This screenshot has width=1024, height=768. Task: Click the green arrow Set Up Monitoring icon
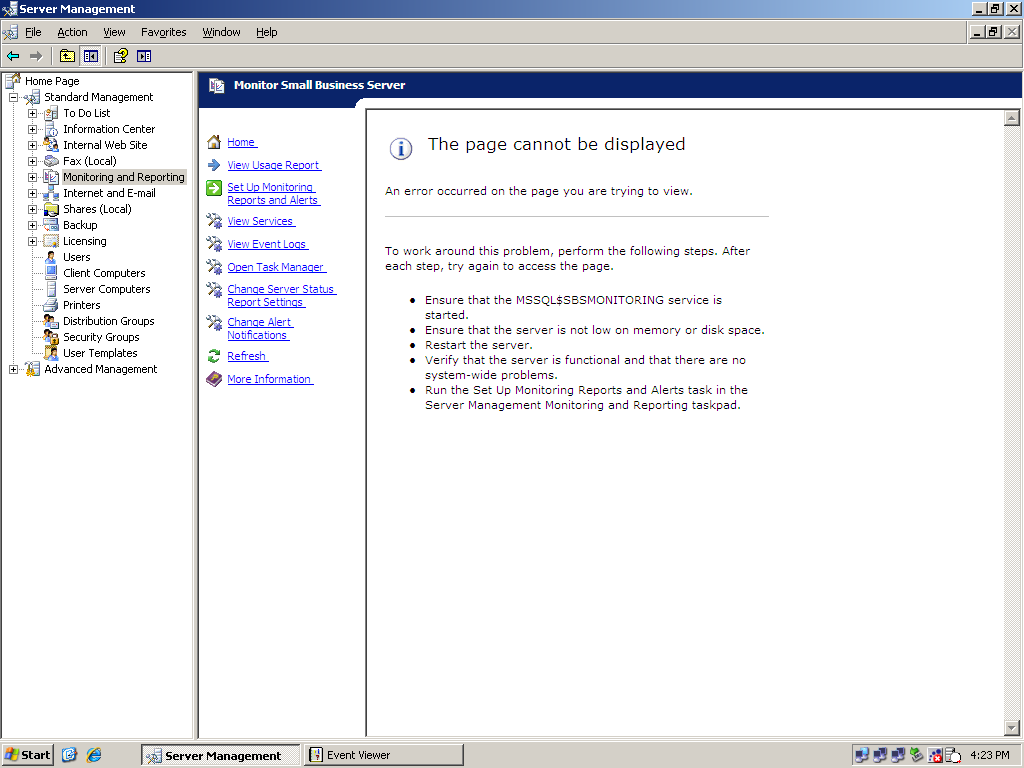[214, 188]
